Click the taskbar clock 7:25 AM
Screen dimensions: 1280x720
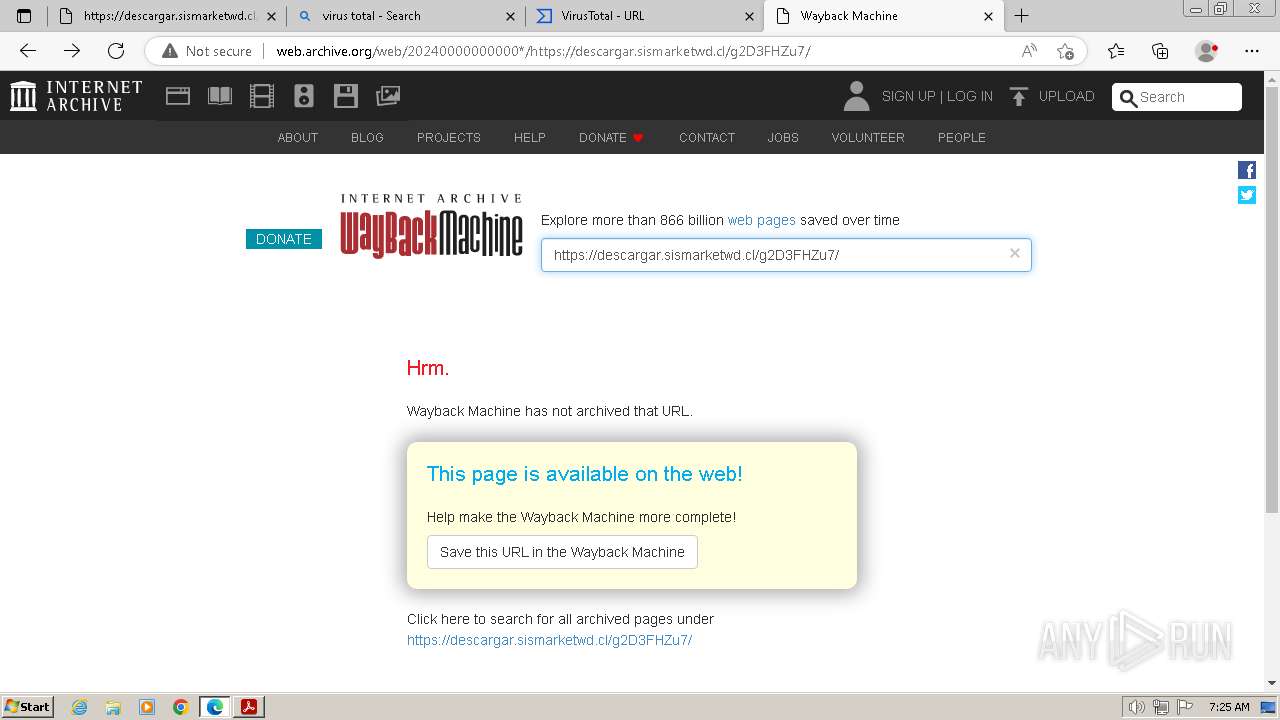tap(1229, 707)
